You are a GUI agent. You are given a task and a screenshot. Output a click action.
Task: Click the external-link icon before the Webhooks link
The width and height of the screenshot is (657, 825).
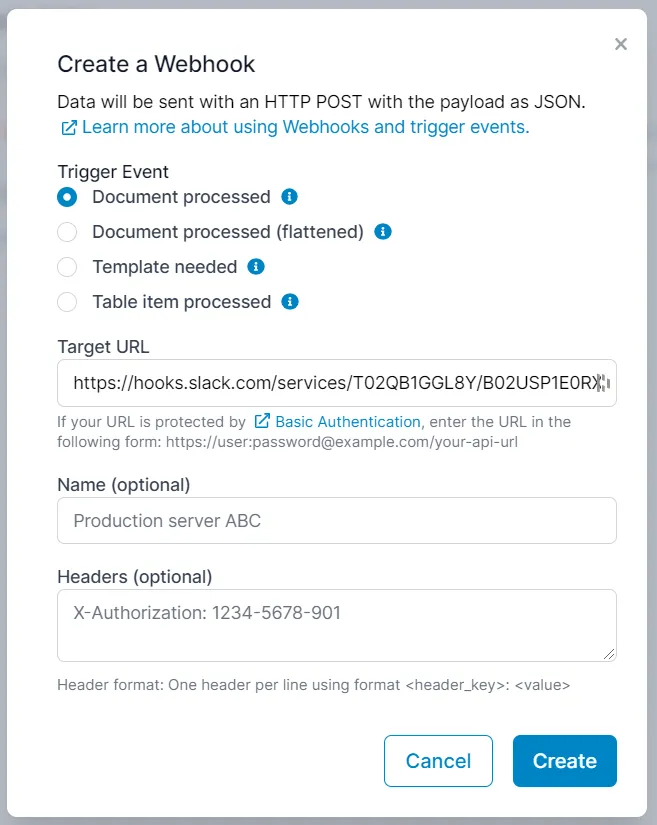(68, 127)
